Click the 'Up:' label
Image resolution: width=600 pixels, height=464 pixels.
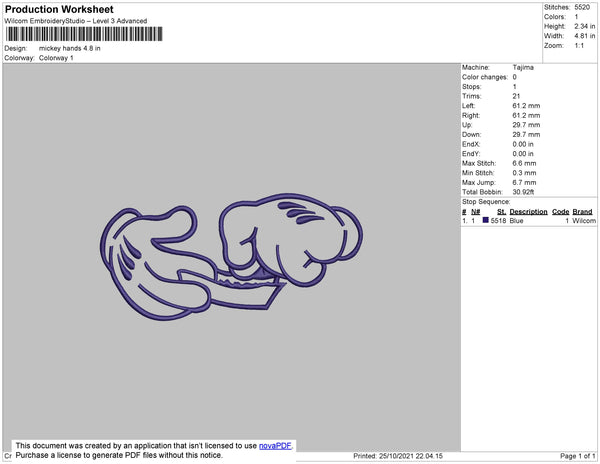coord(467,125)
